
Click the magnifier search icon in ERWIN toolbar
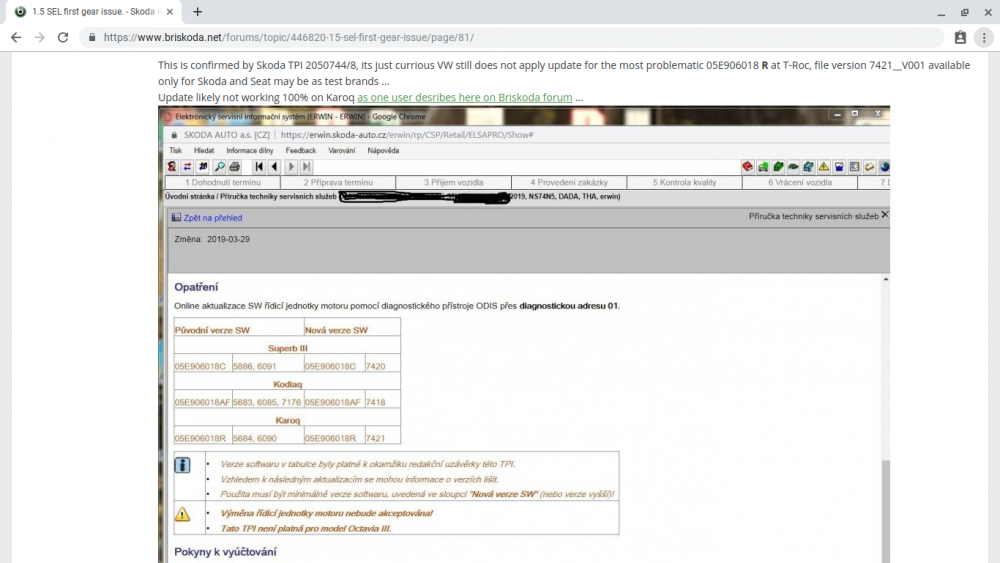(219, 166)
